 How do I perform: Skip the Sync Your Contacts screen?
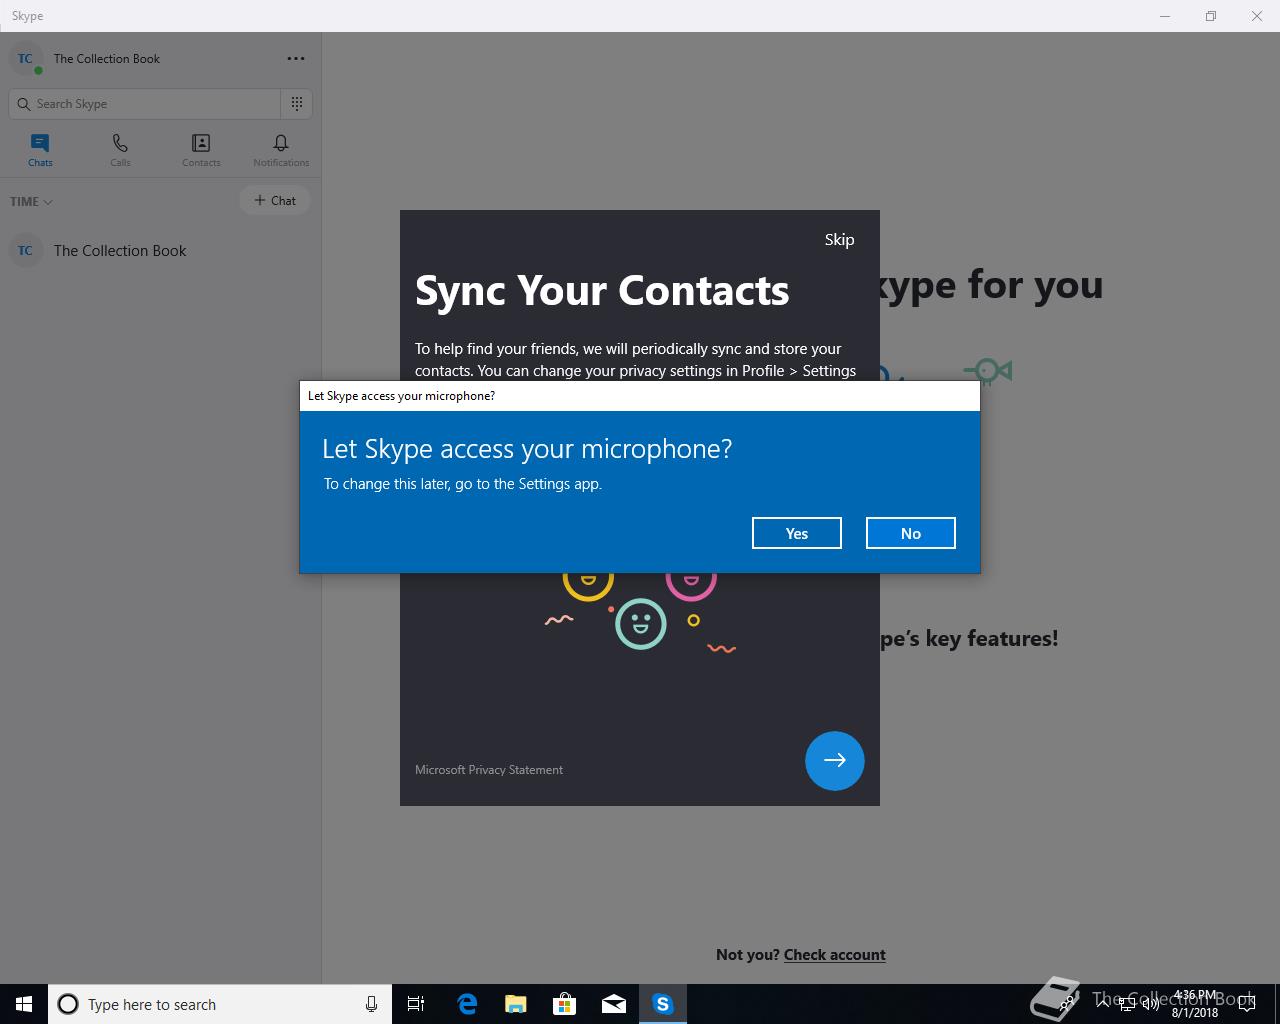pos(839,239)
